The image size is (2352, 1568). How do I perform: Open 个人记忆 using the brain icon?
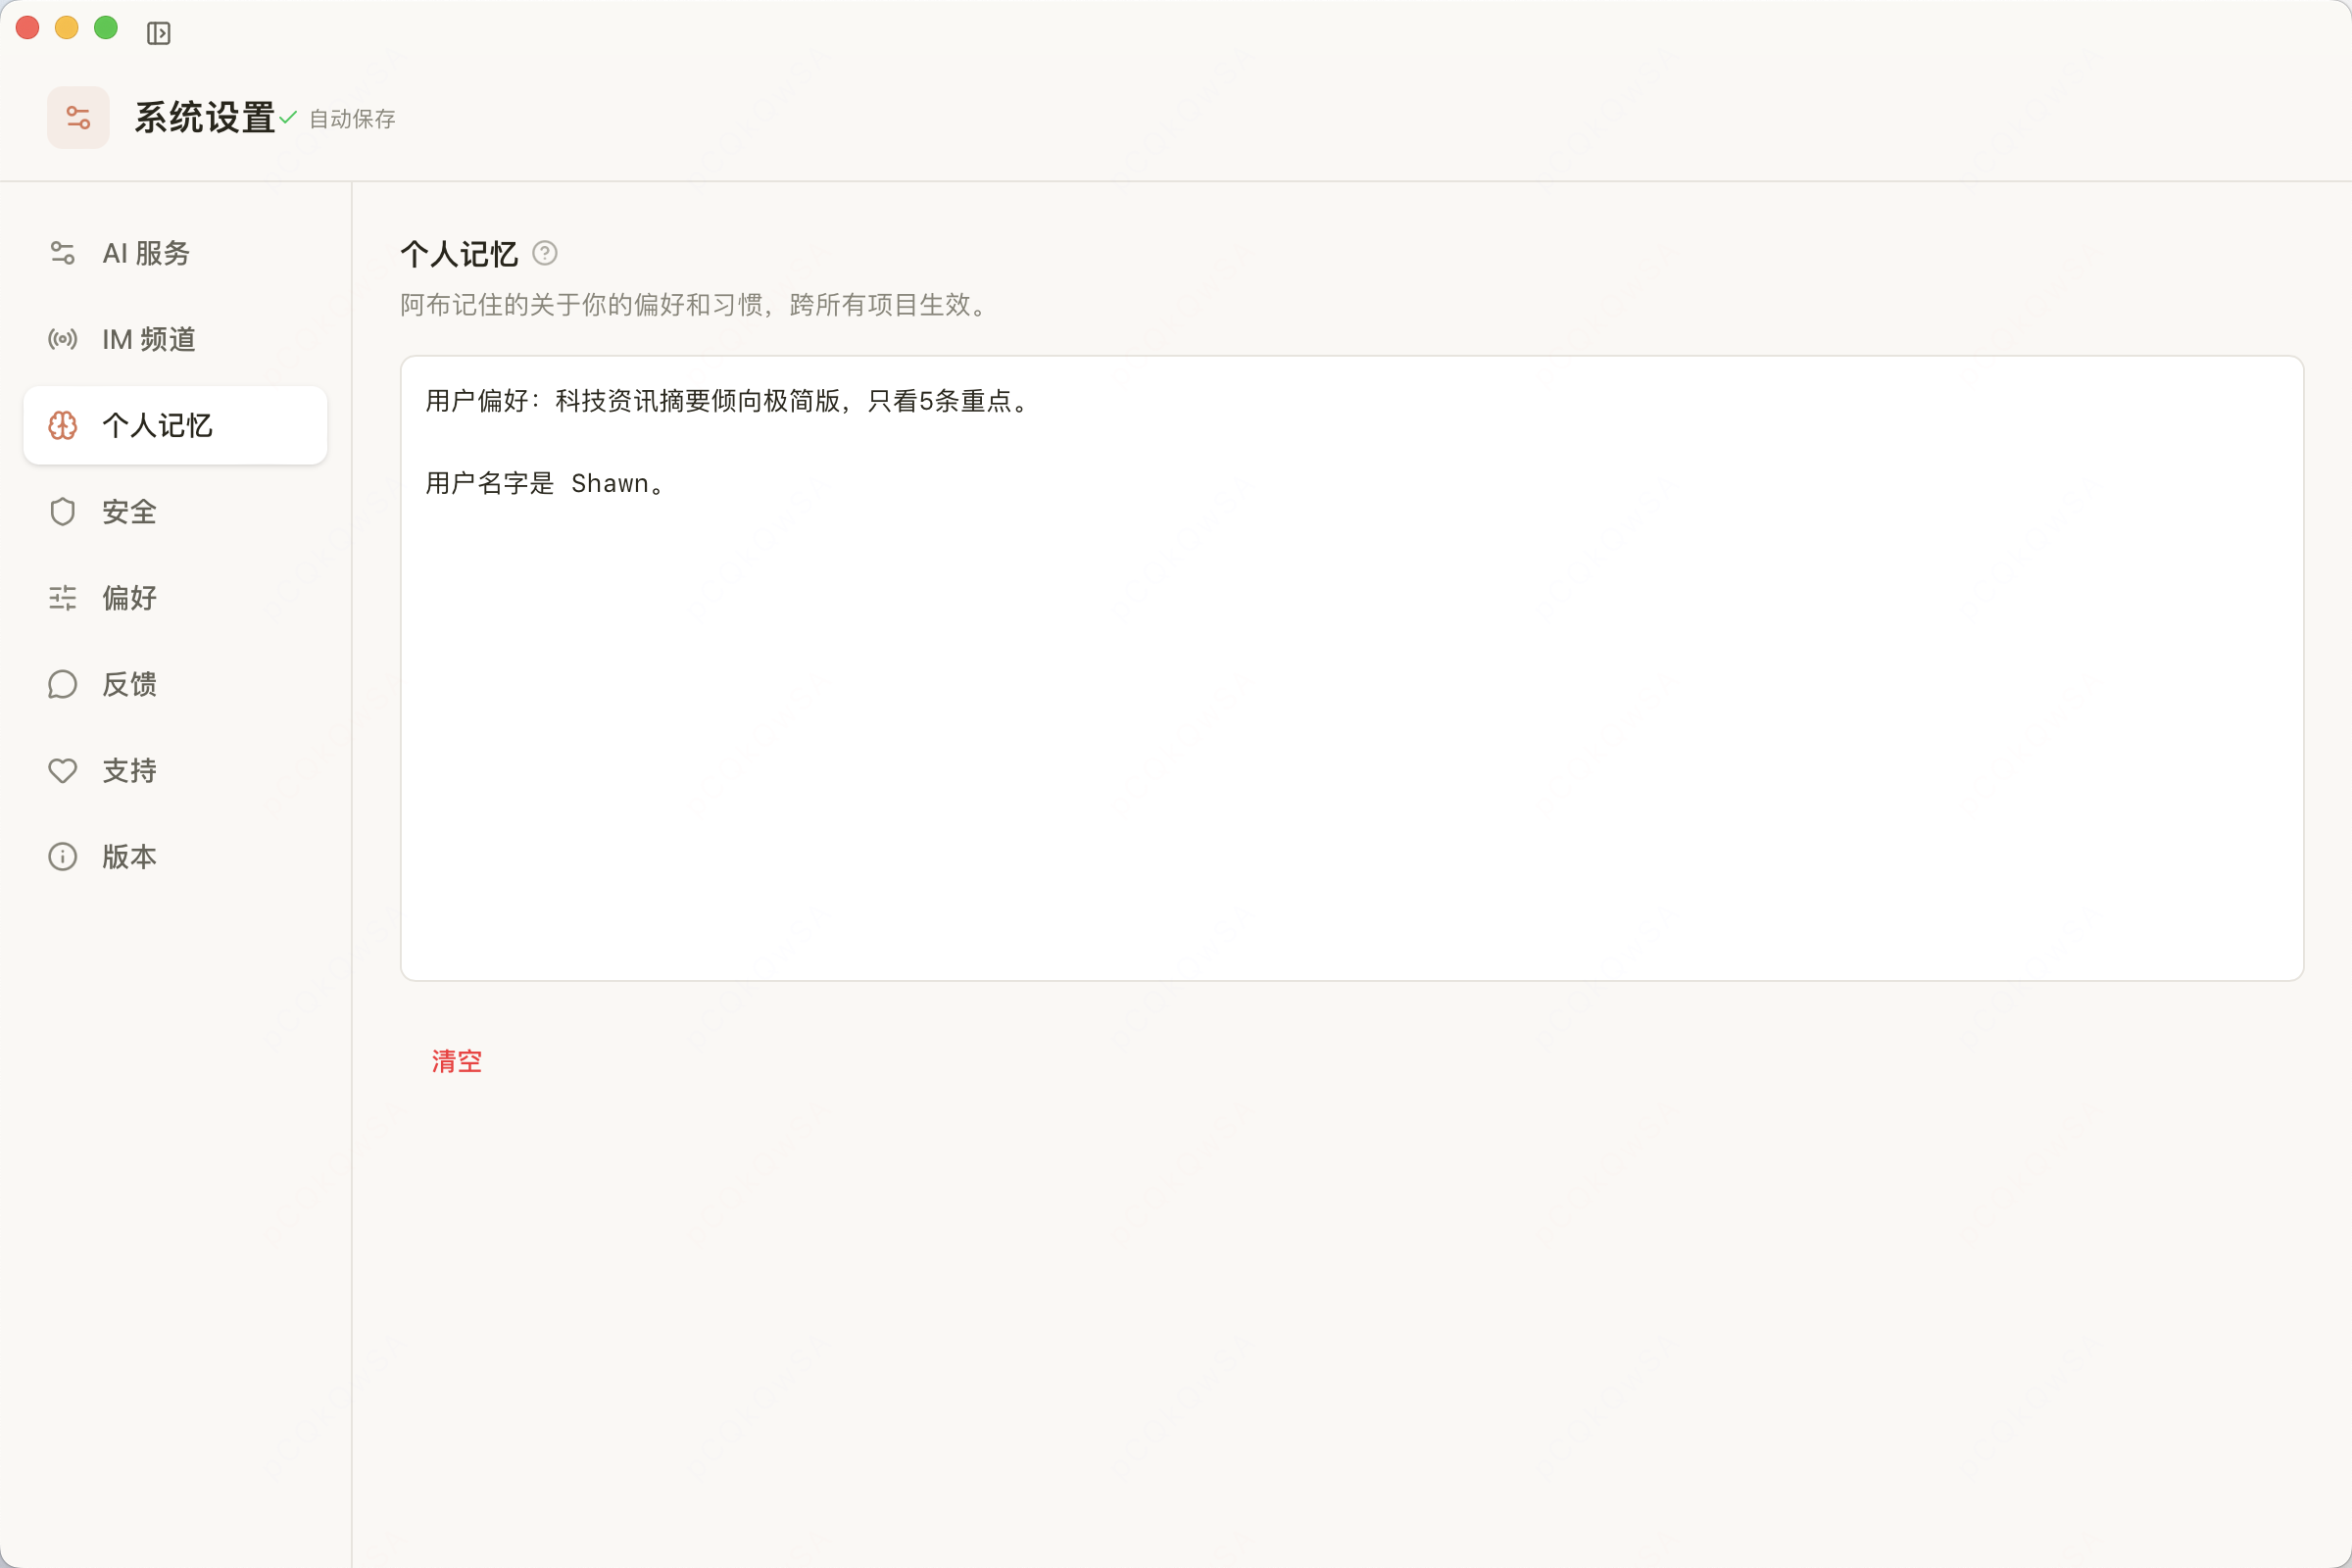point(62,425)
